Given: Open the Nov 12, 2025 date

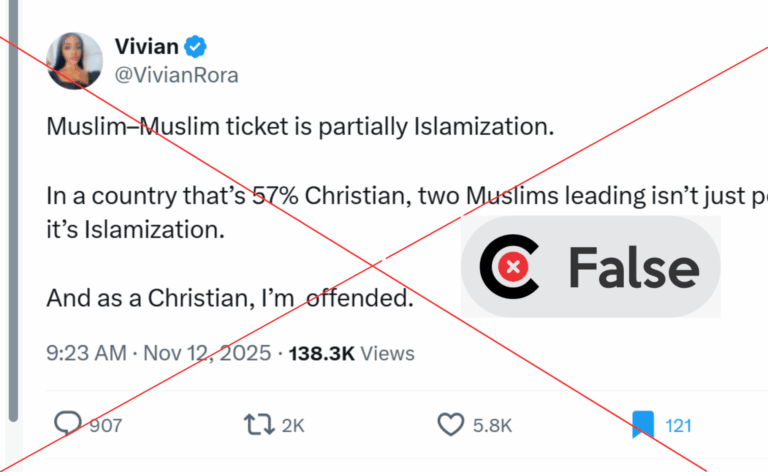Looking at the screenshot, I should [207, 353].
